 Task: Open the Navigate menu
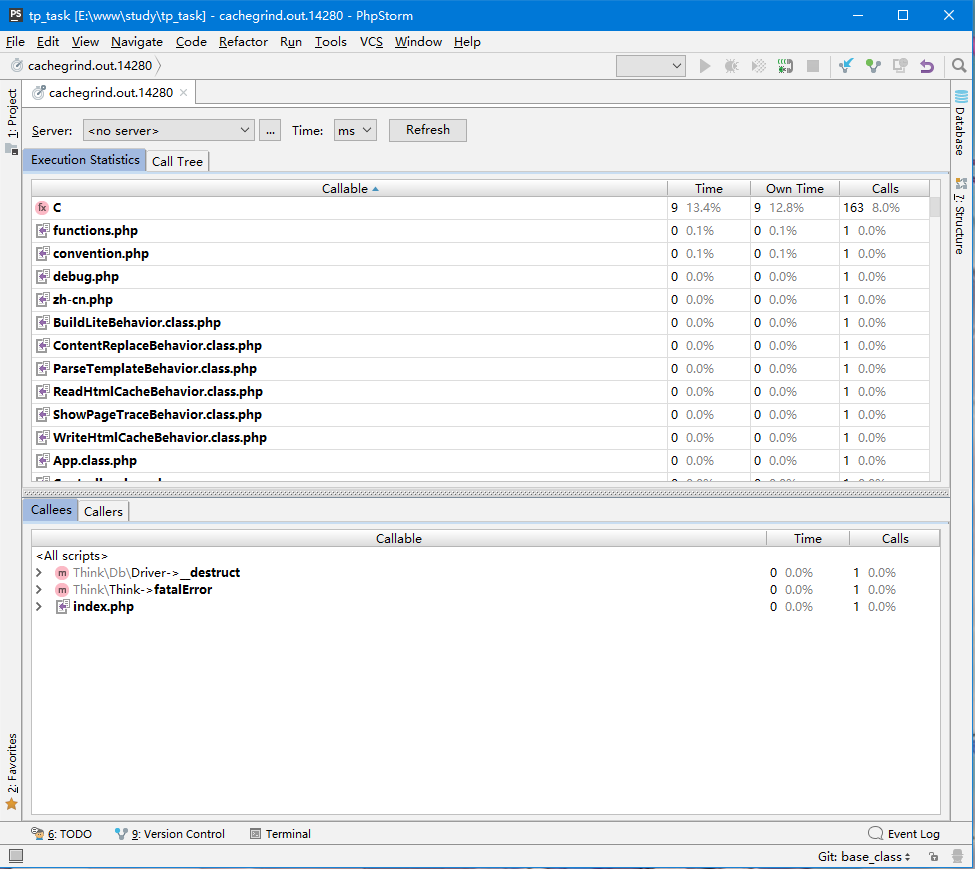137,42
